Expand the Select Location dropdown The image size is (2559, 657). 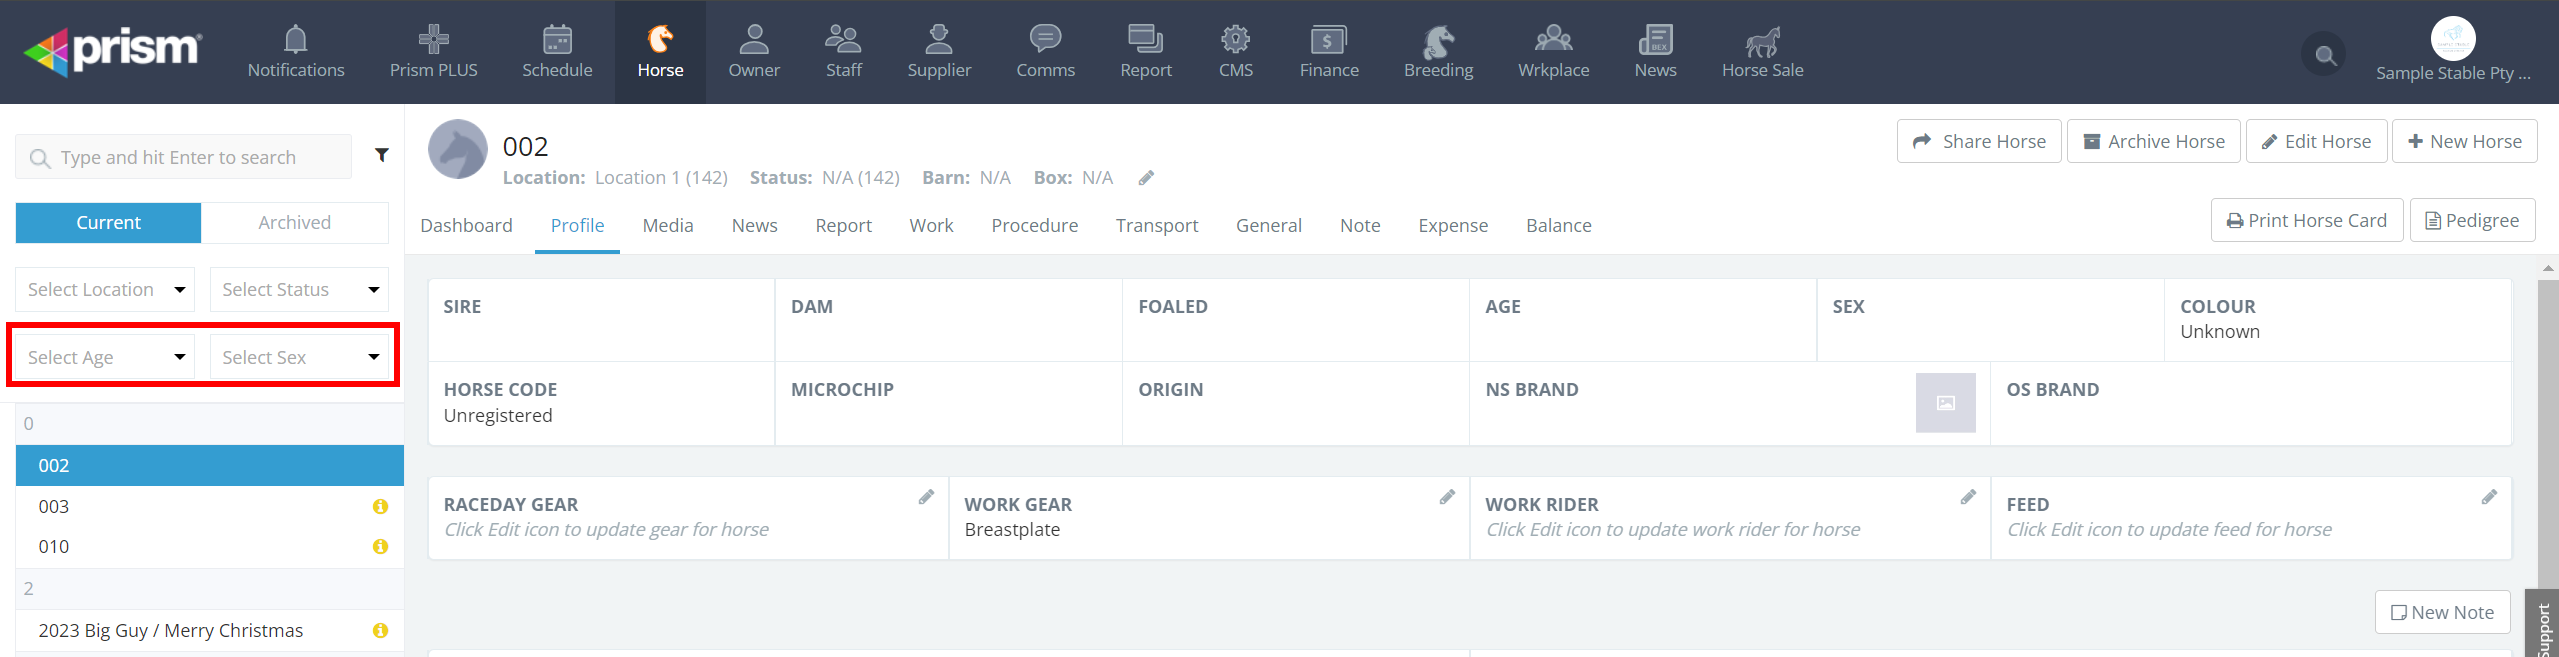[105, 289]
